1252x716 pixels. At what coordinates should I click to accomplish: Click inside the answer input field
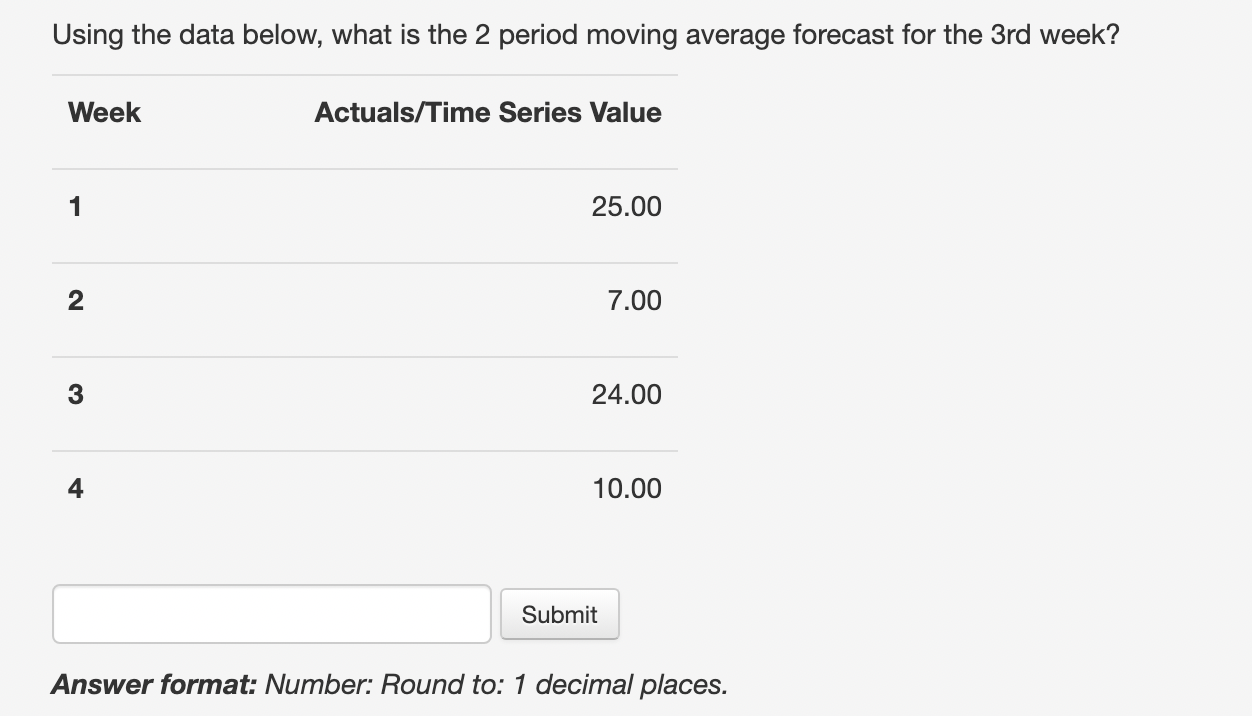point(271,614)
